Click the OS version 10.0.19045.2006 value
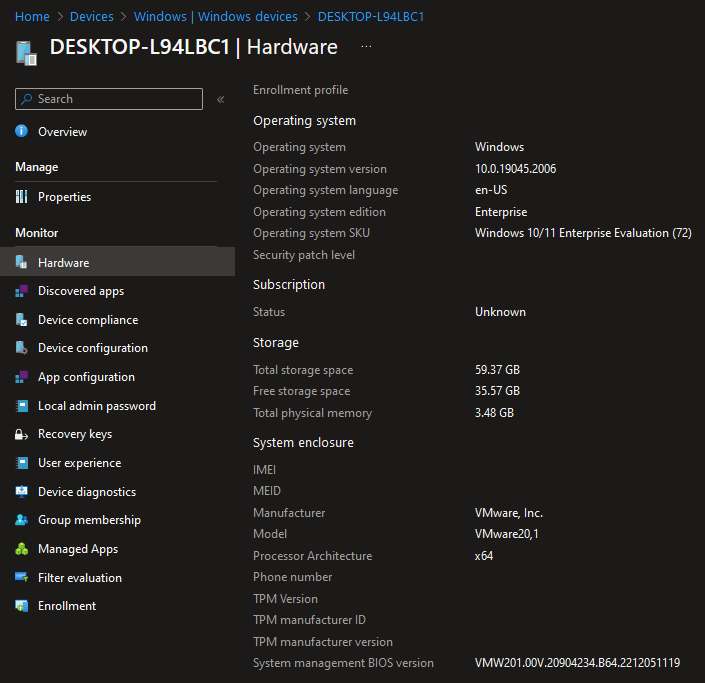The height and width of the screenshot is (683, 705). coord(515,169)
